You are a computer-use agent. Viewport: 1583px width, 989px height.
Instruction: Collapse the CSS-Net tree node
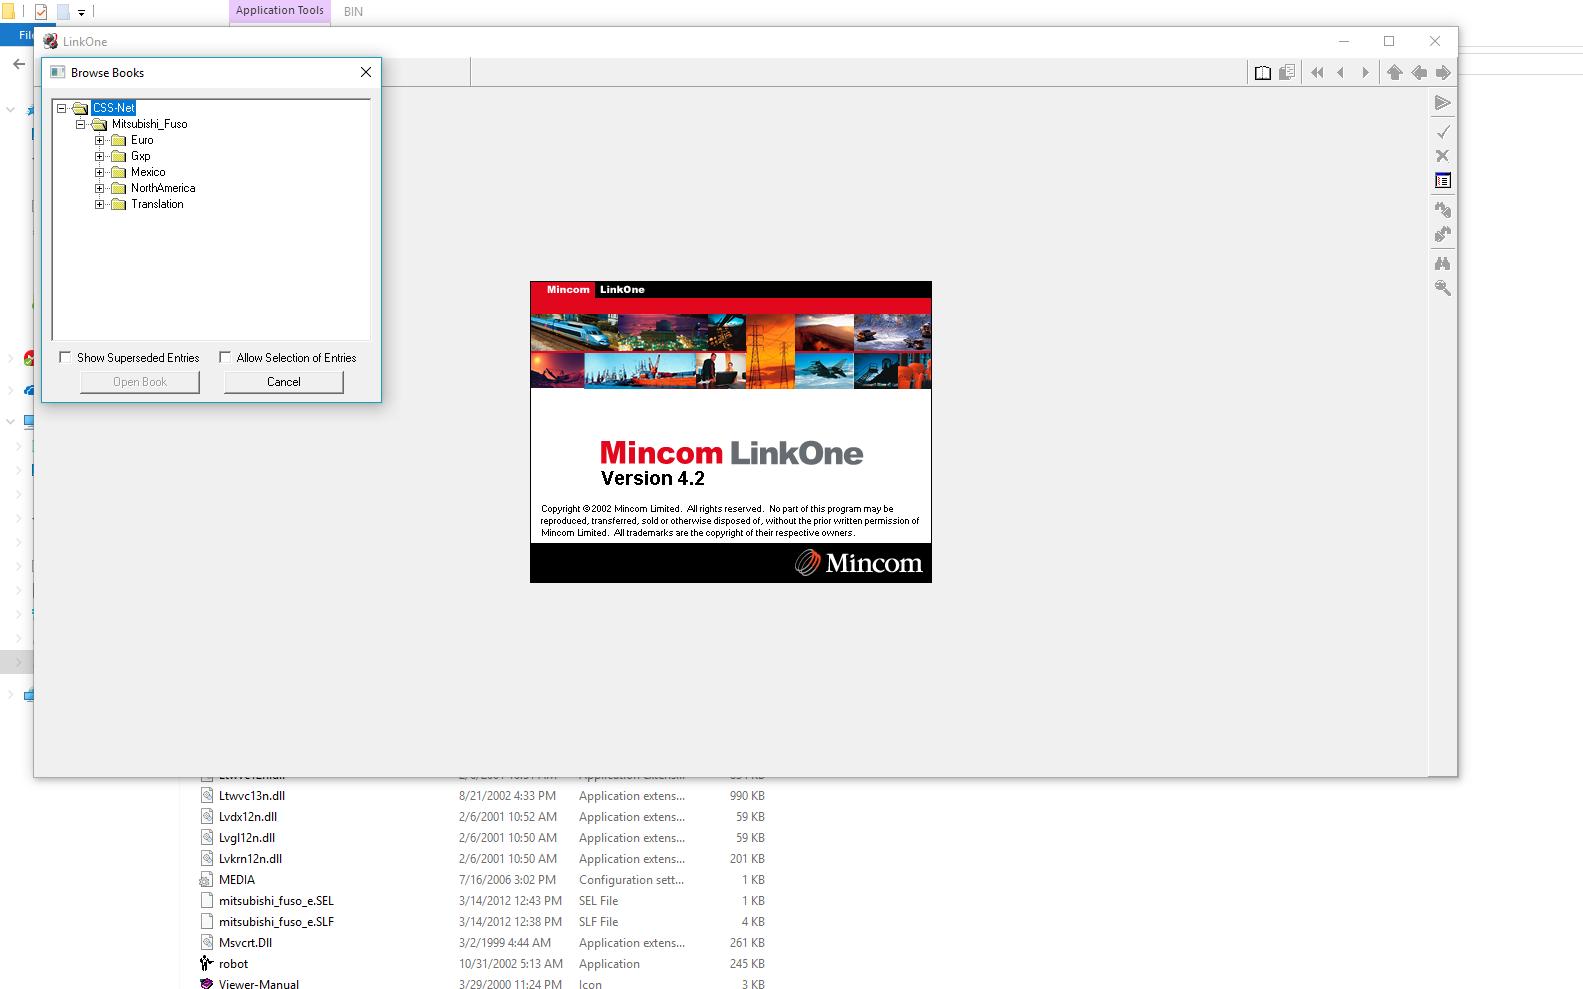tap(62, 108)
